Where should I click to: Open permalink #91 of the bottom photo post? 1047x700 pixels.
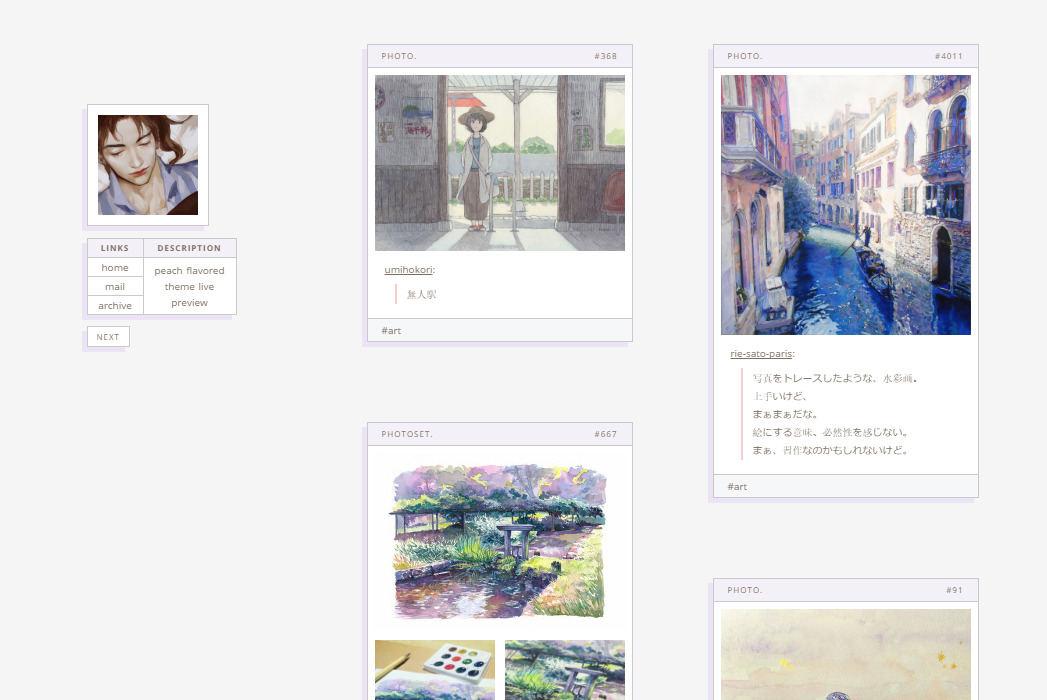click(x=954, y=590)
